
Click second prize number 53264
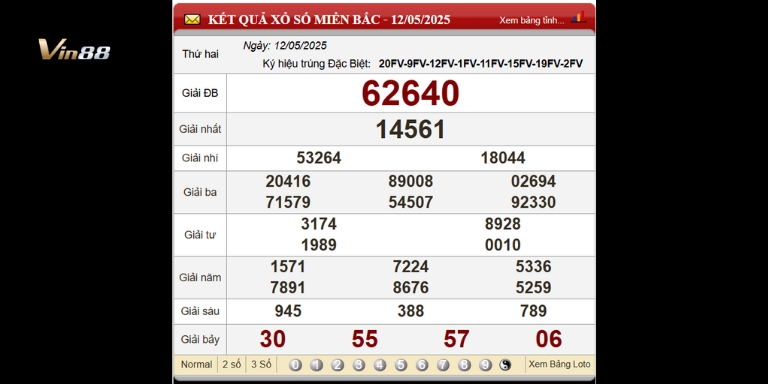(x=319, y=158)
